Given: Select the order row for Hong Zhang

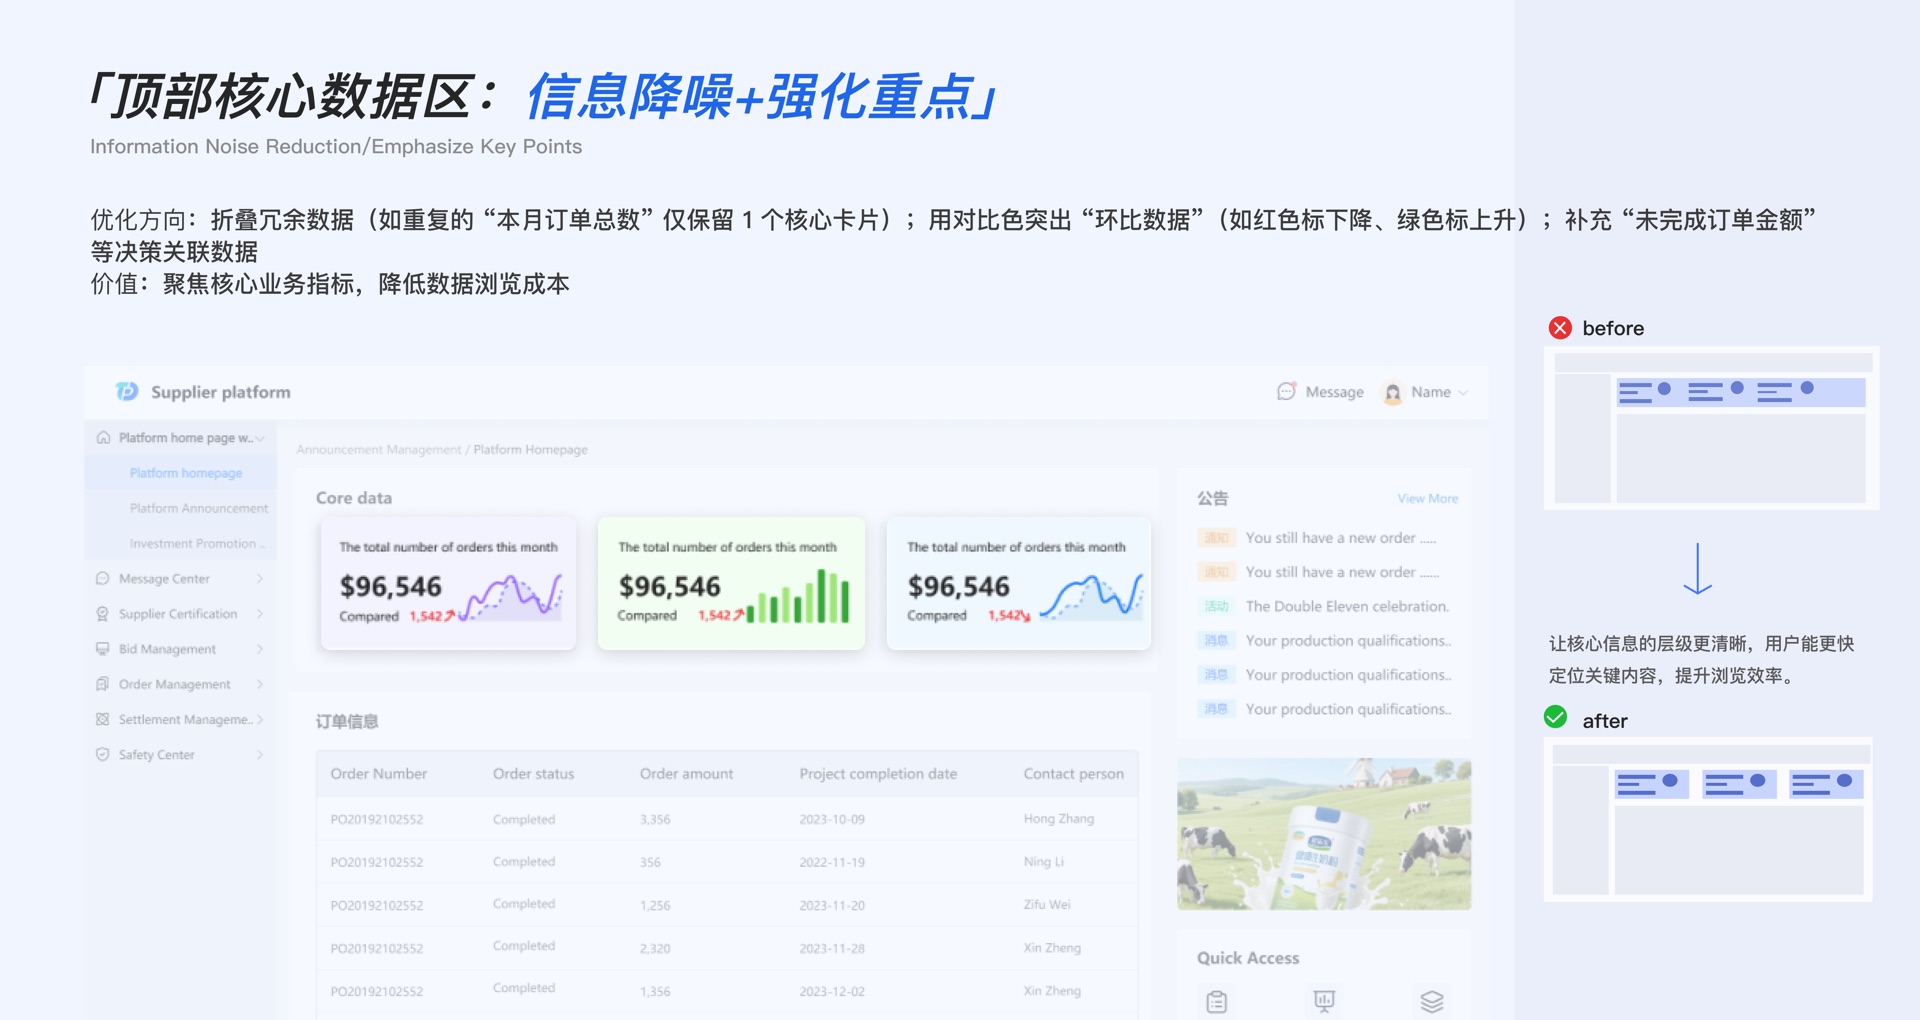Looking at the screenshot, I should pos(728,819).
